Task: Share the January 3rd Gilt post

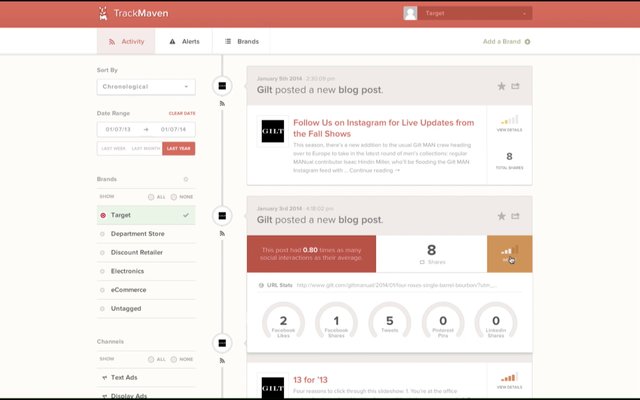Action: (x=516, y=216)
